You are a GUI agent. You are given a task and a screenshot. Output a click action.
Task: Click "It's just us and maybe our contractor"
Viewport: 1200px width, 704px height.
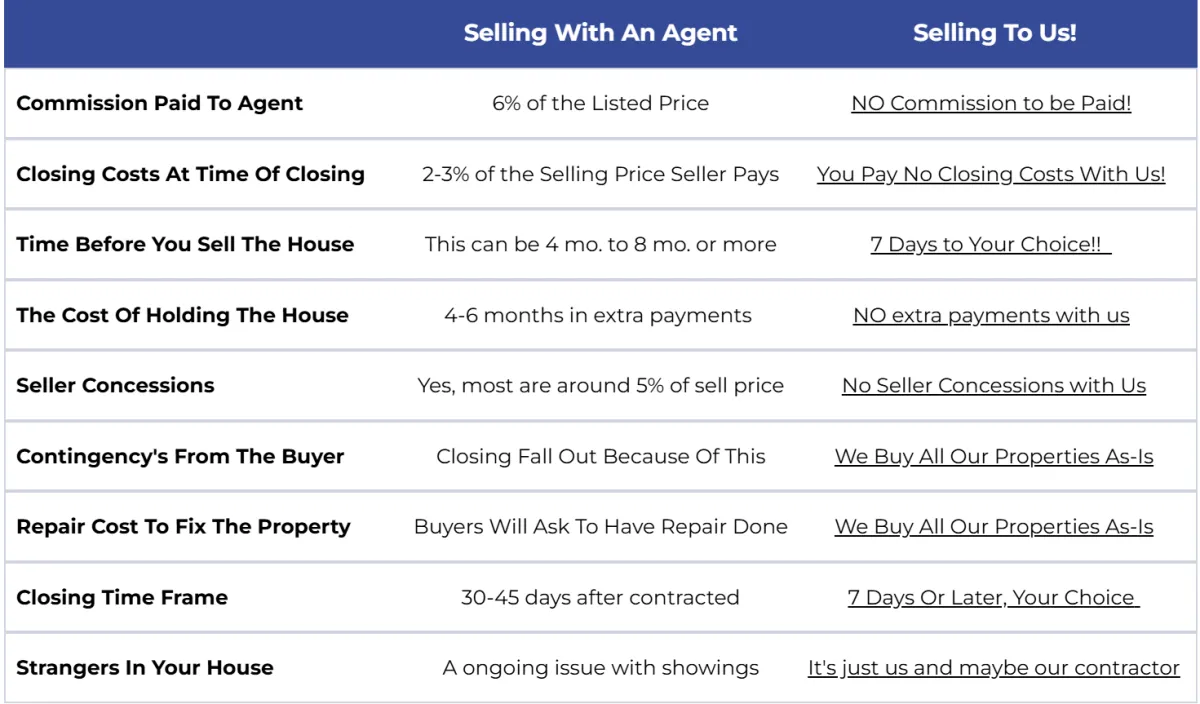[994, 668]
